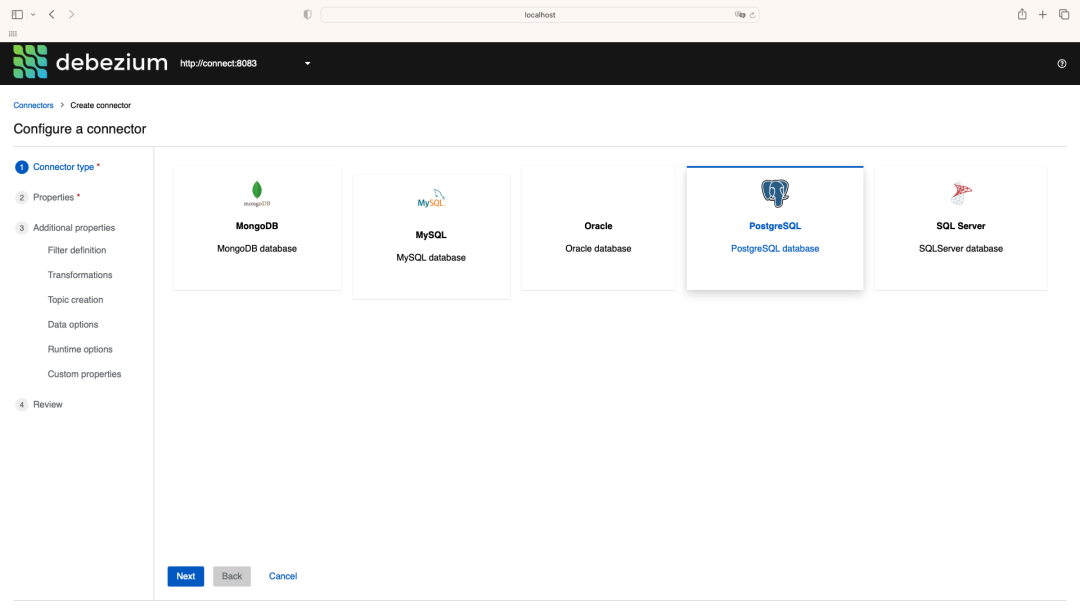Go to Review step

coord(48,405)
